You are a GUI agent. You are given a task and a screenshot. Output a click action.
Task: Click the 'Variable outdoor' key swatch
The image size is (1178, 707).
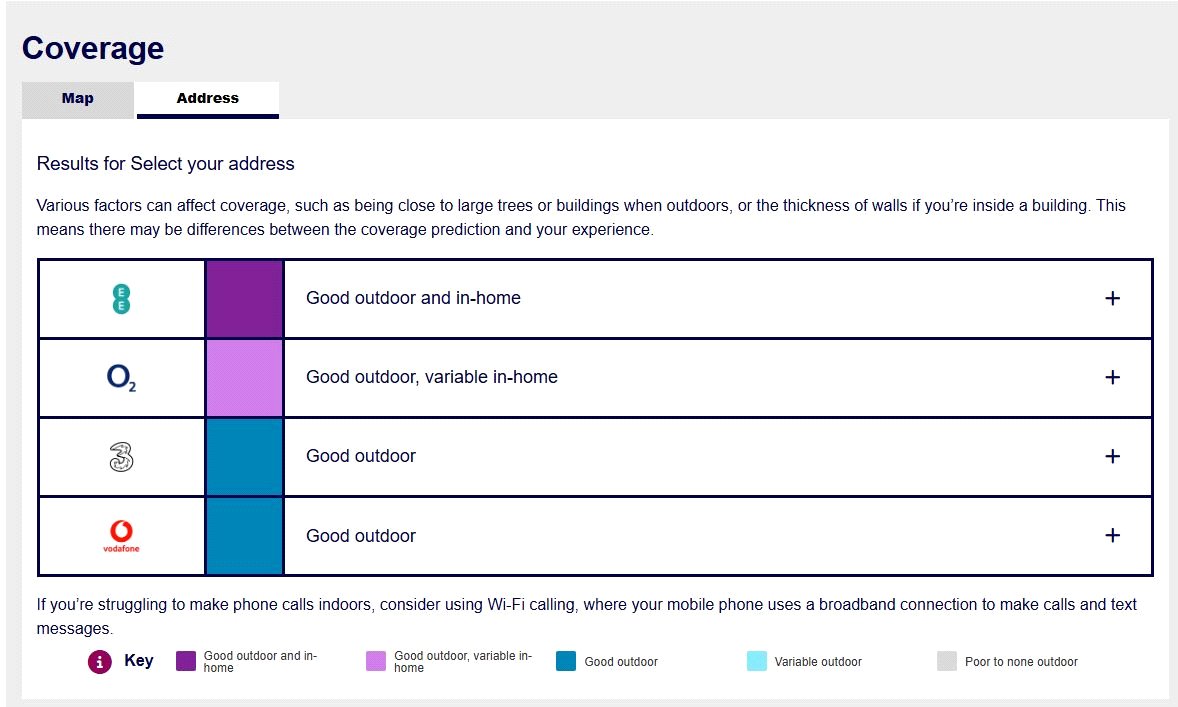tap(756, 661)
